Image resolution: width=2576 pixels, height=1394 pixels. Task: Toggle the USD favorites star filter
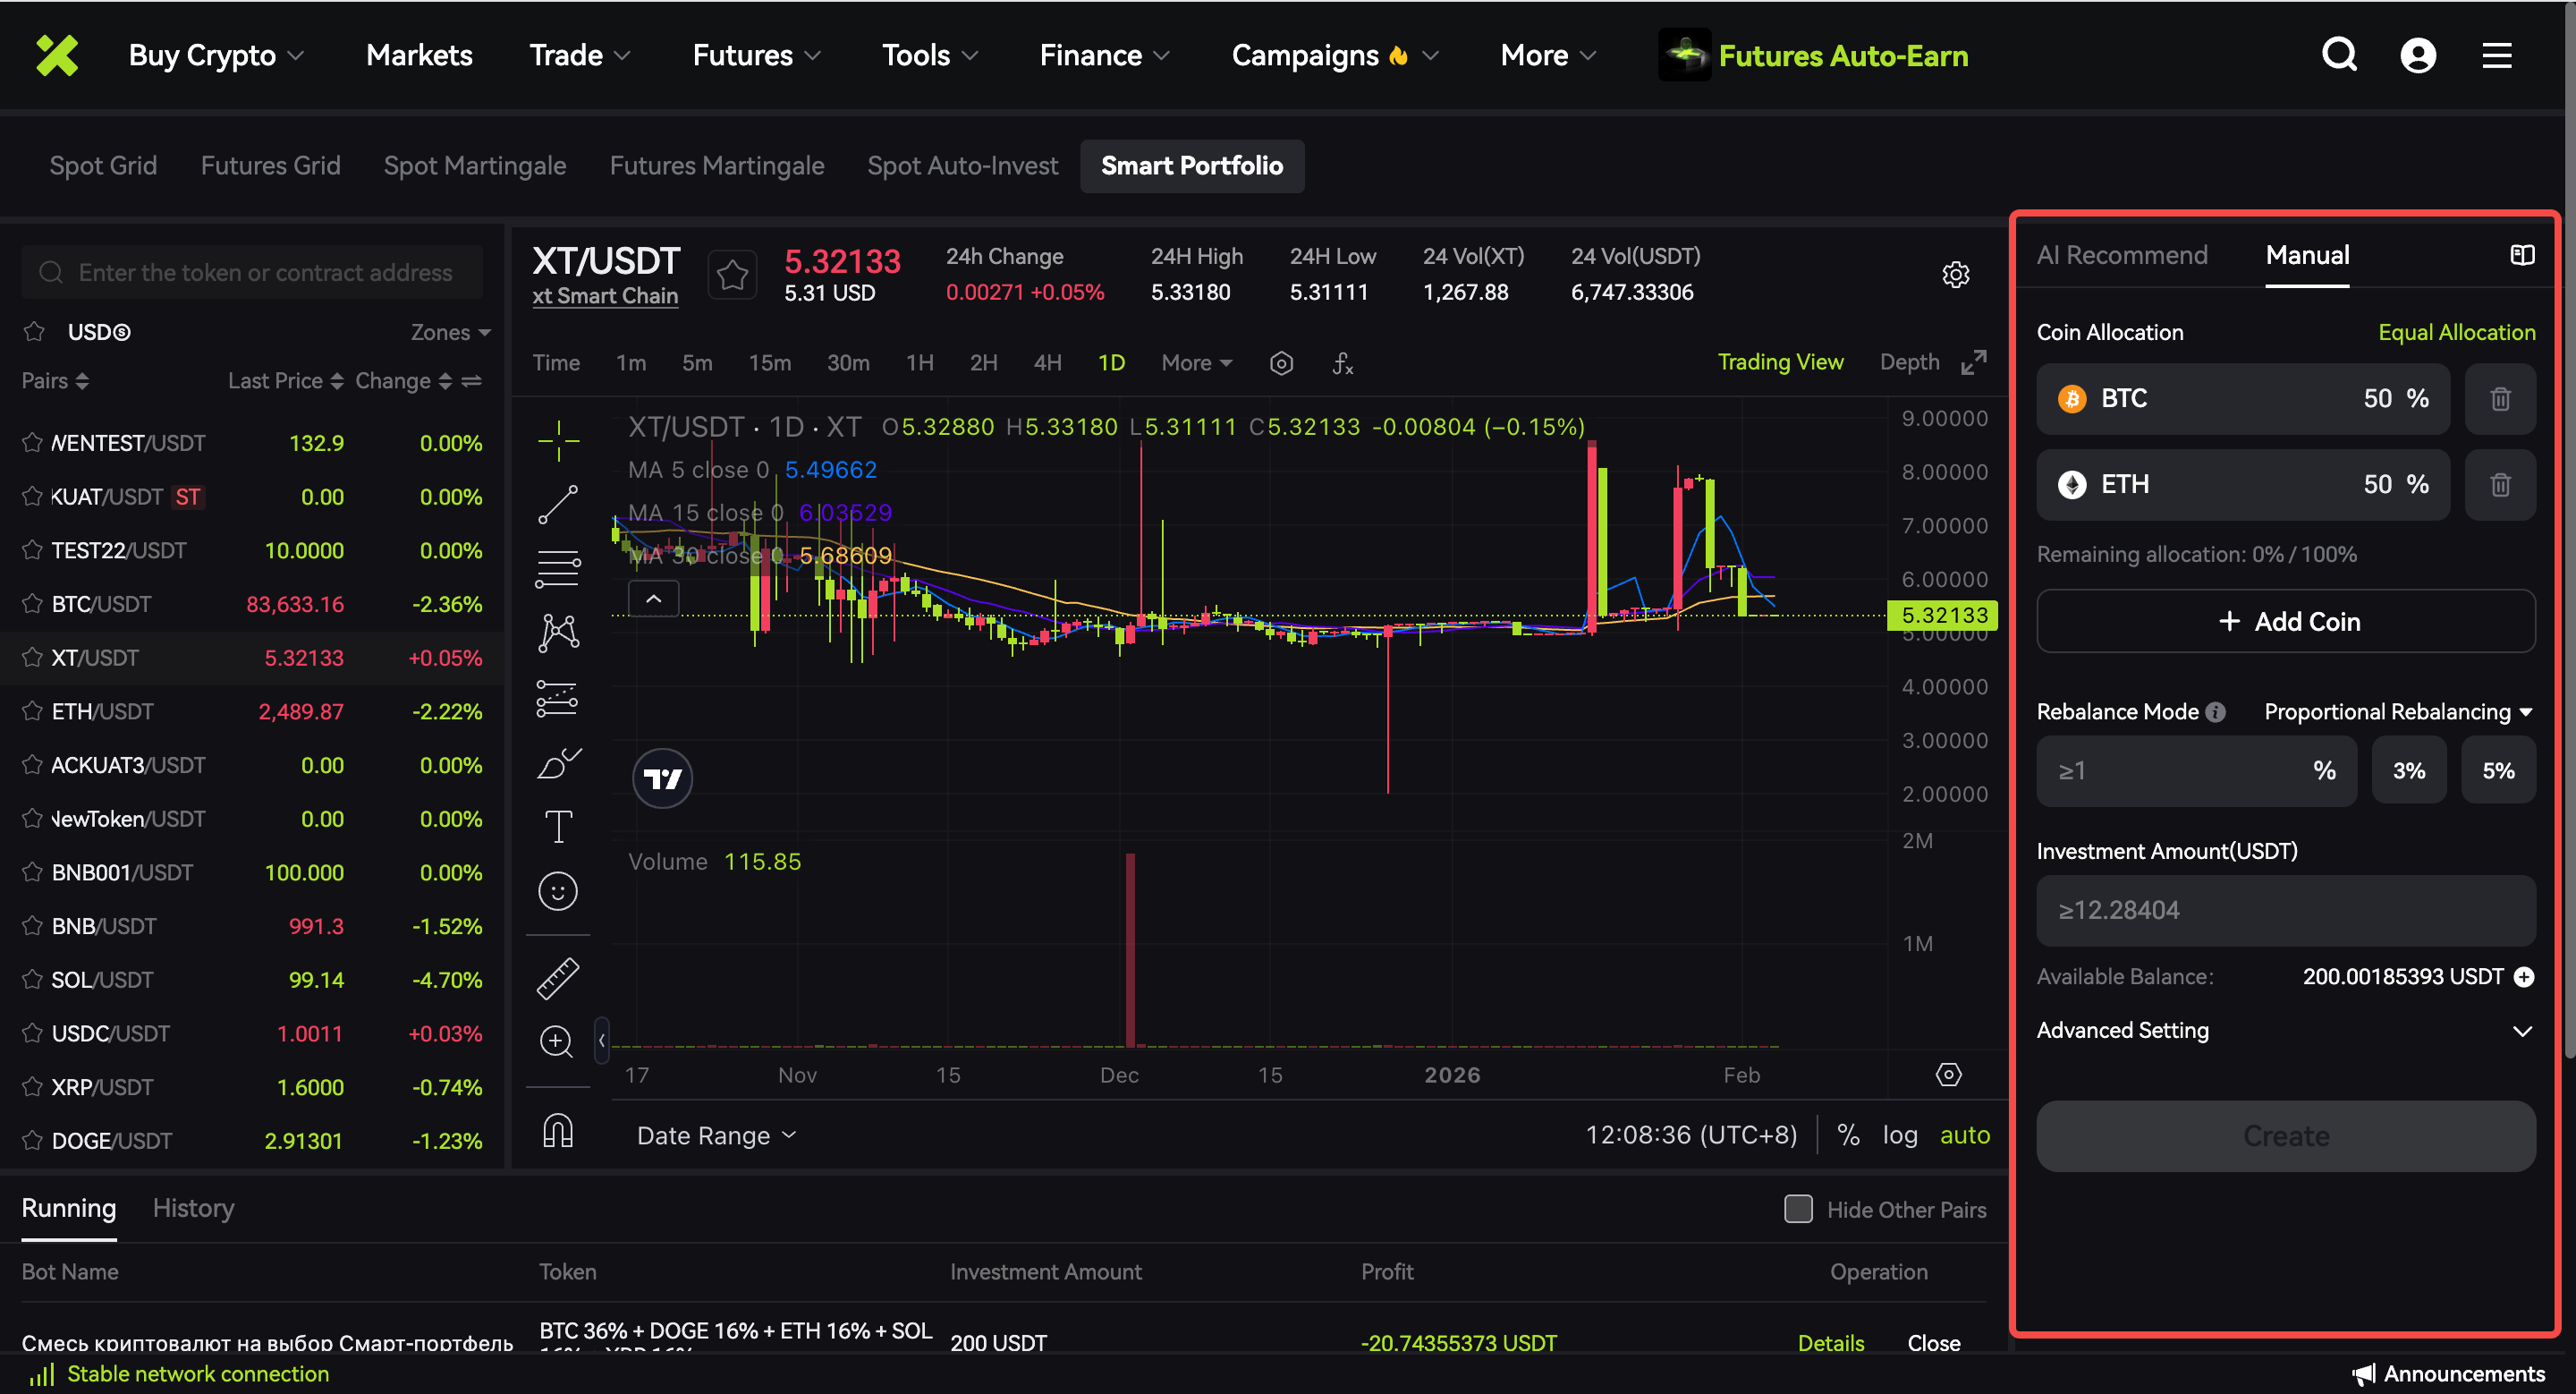[34, 332]
